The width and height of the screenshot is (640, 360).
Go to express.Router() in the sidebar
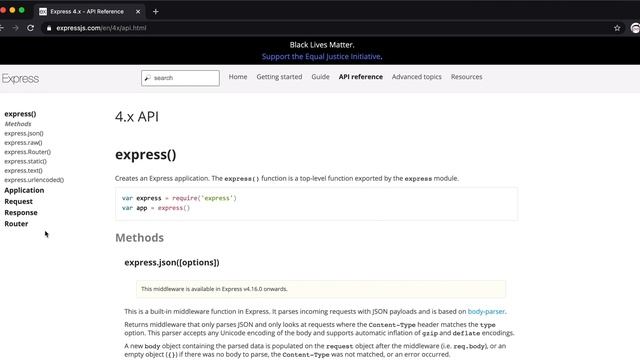click(27, 152)
